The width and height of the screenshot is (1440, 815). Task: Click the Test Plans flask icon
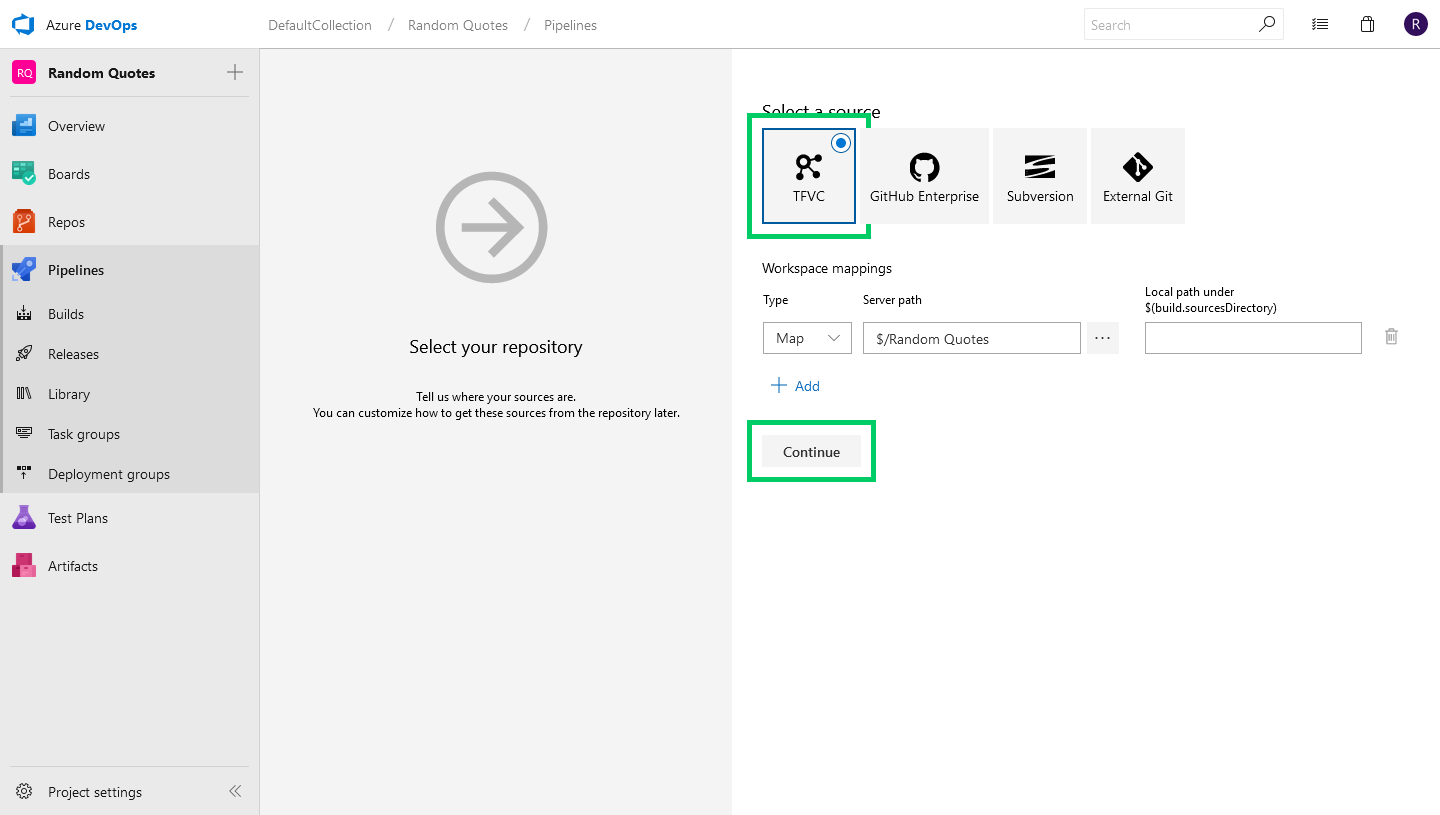24,518
